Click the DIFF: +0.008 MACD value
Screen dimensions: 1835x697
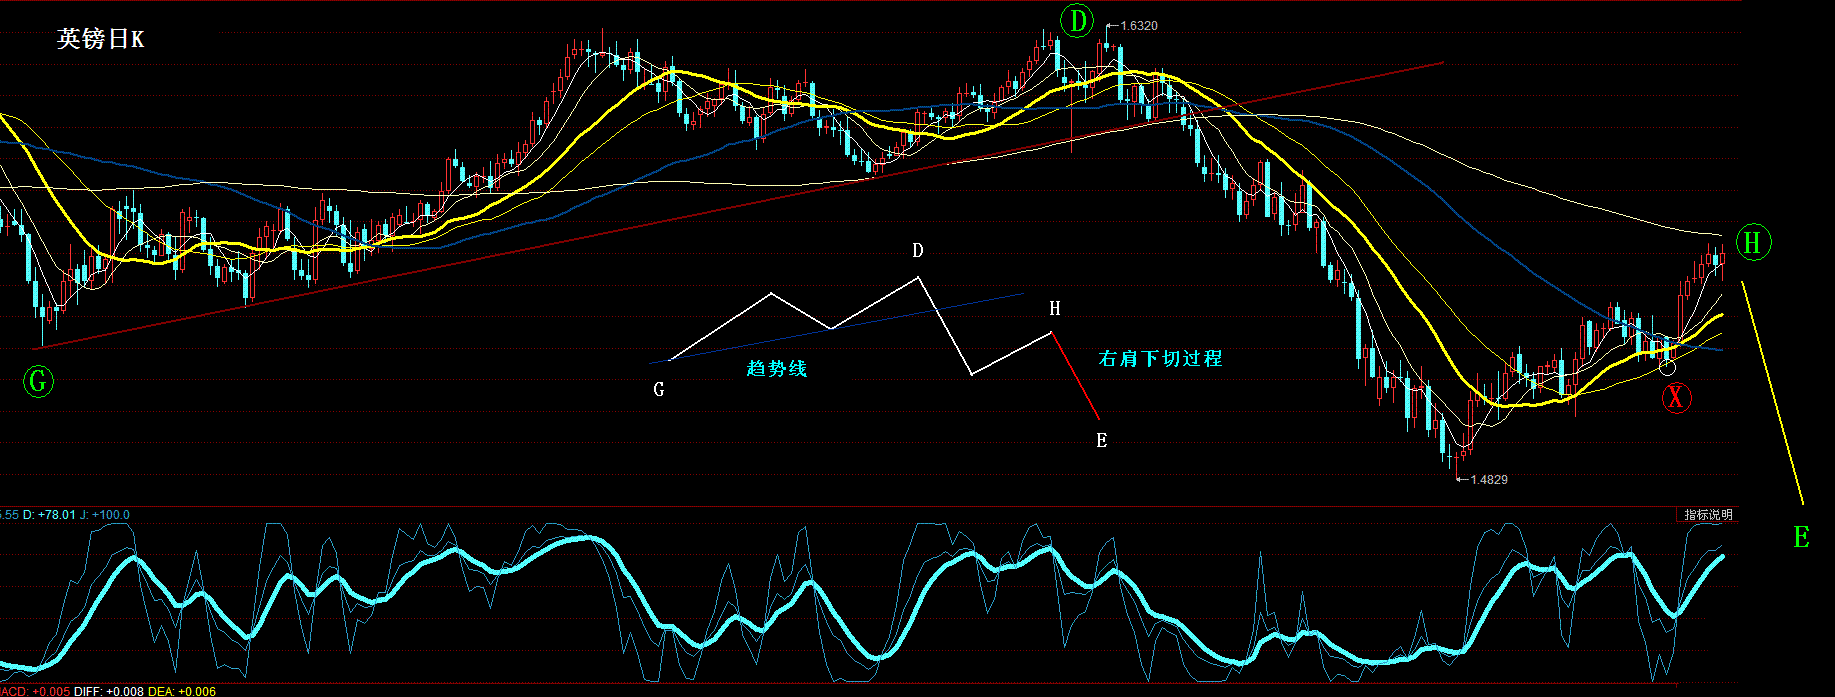(x=109, y=691)
